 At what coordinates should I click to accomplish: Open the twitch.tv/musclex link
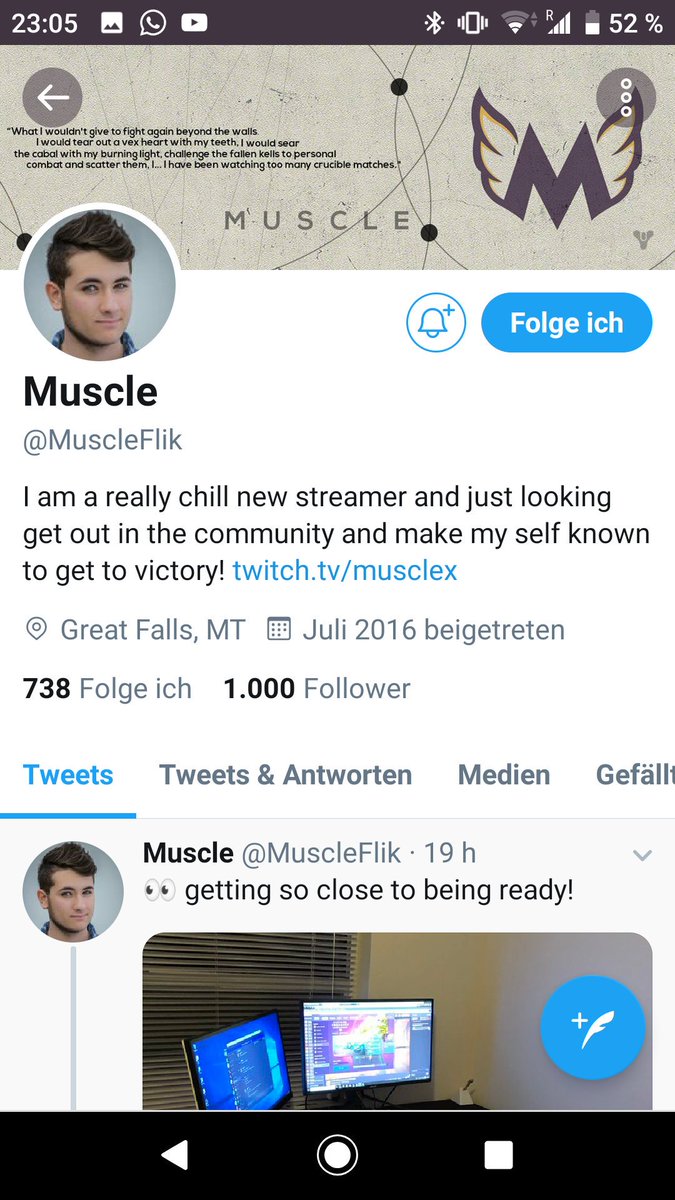click(345, 571)
